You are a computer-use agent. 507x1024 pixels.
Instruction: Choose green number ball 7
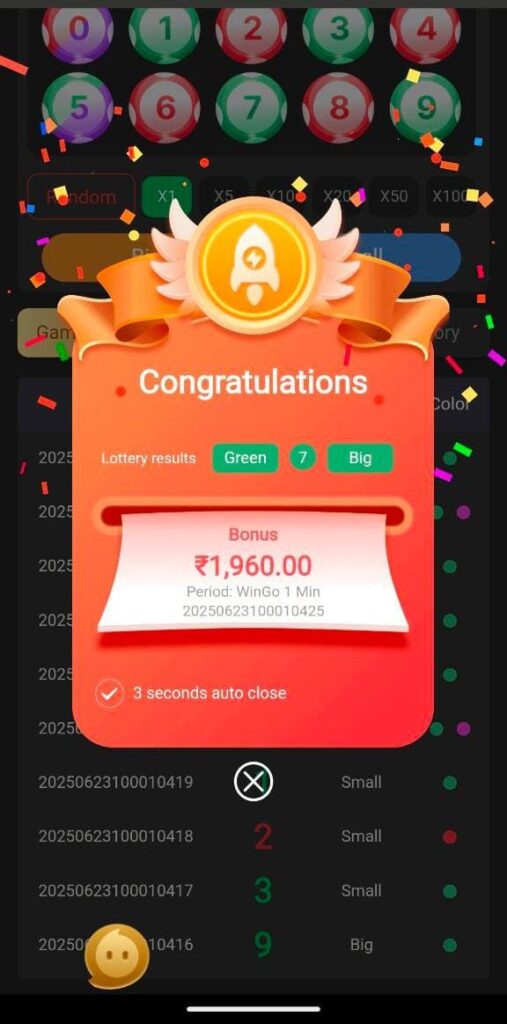[252, 108]
